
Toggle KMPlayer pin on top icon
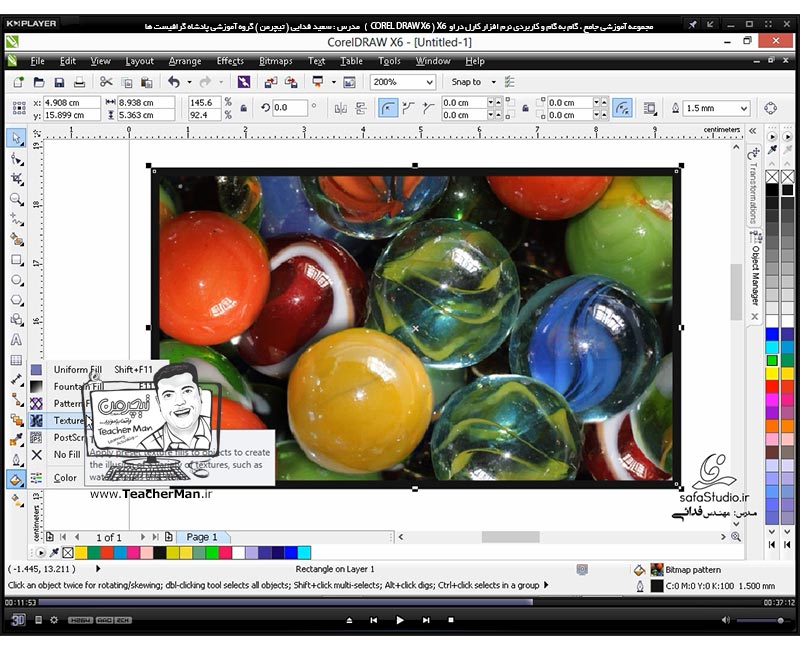692,24
